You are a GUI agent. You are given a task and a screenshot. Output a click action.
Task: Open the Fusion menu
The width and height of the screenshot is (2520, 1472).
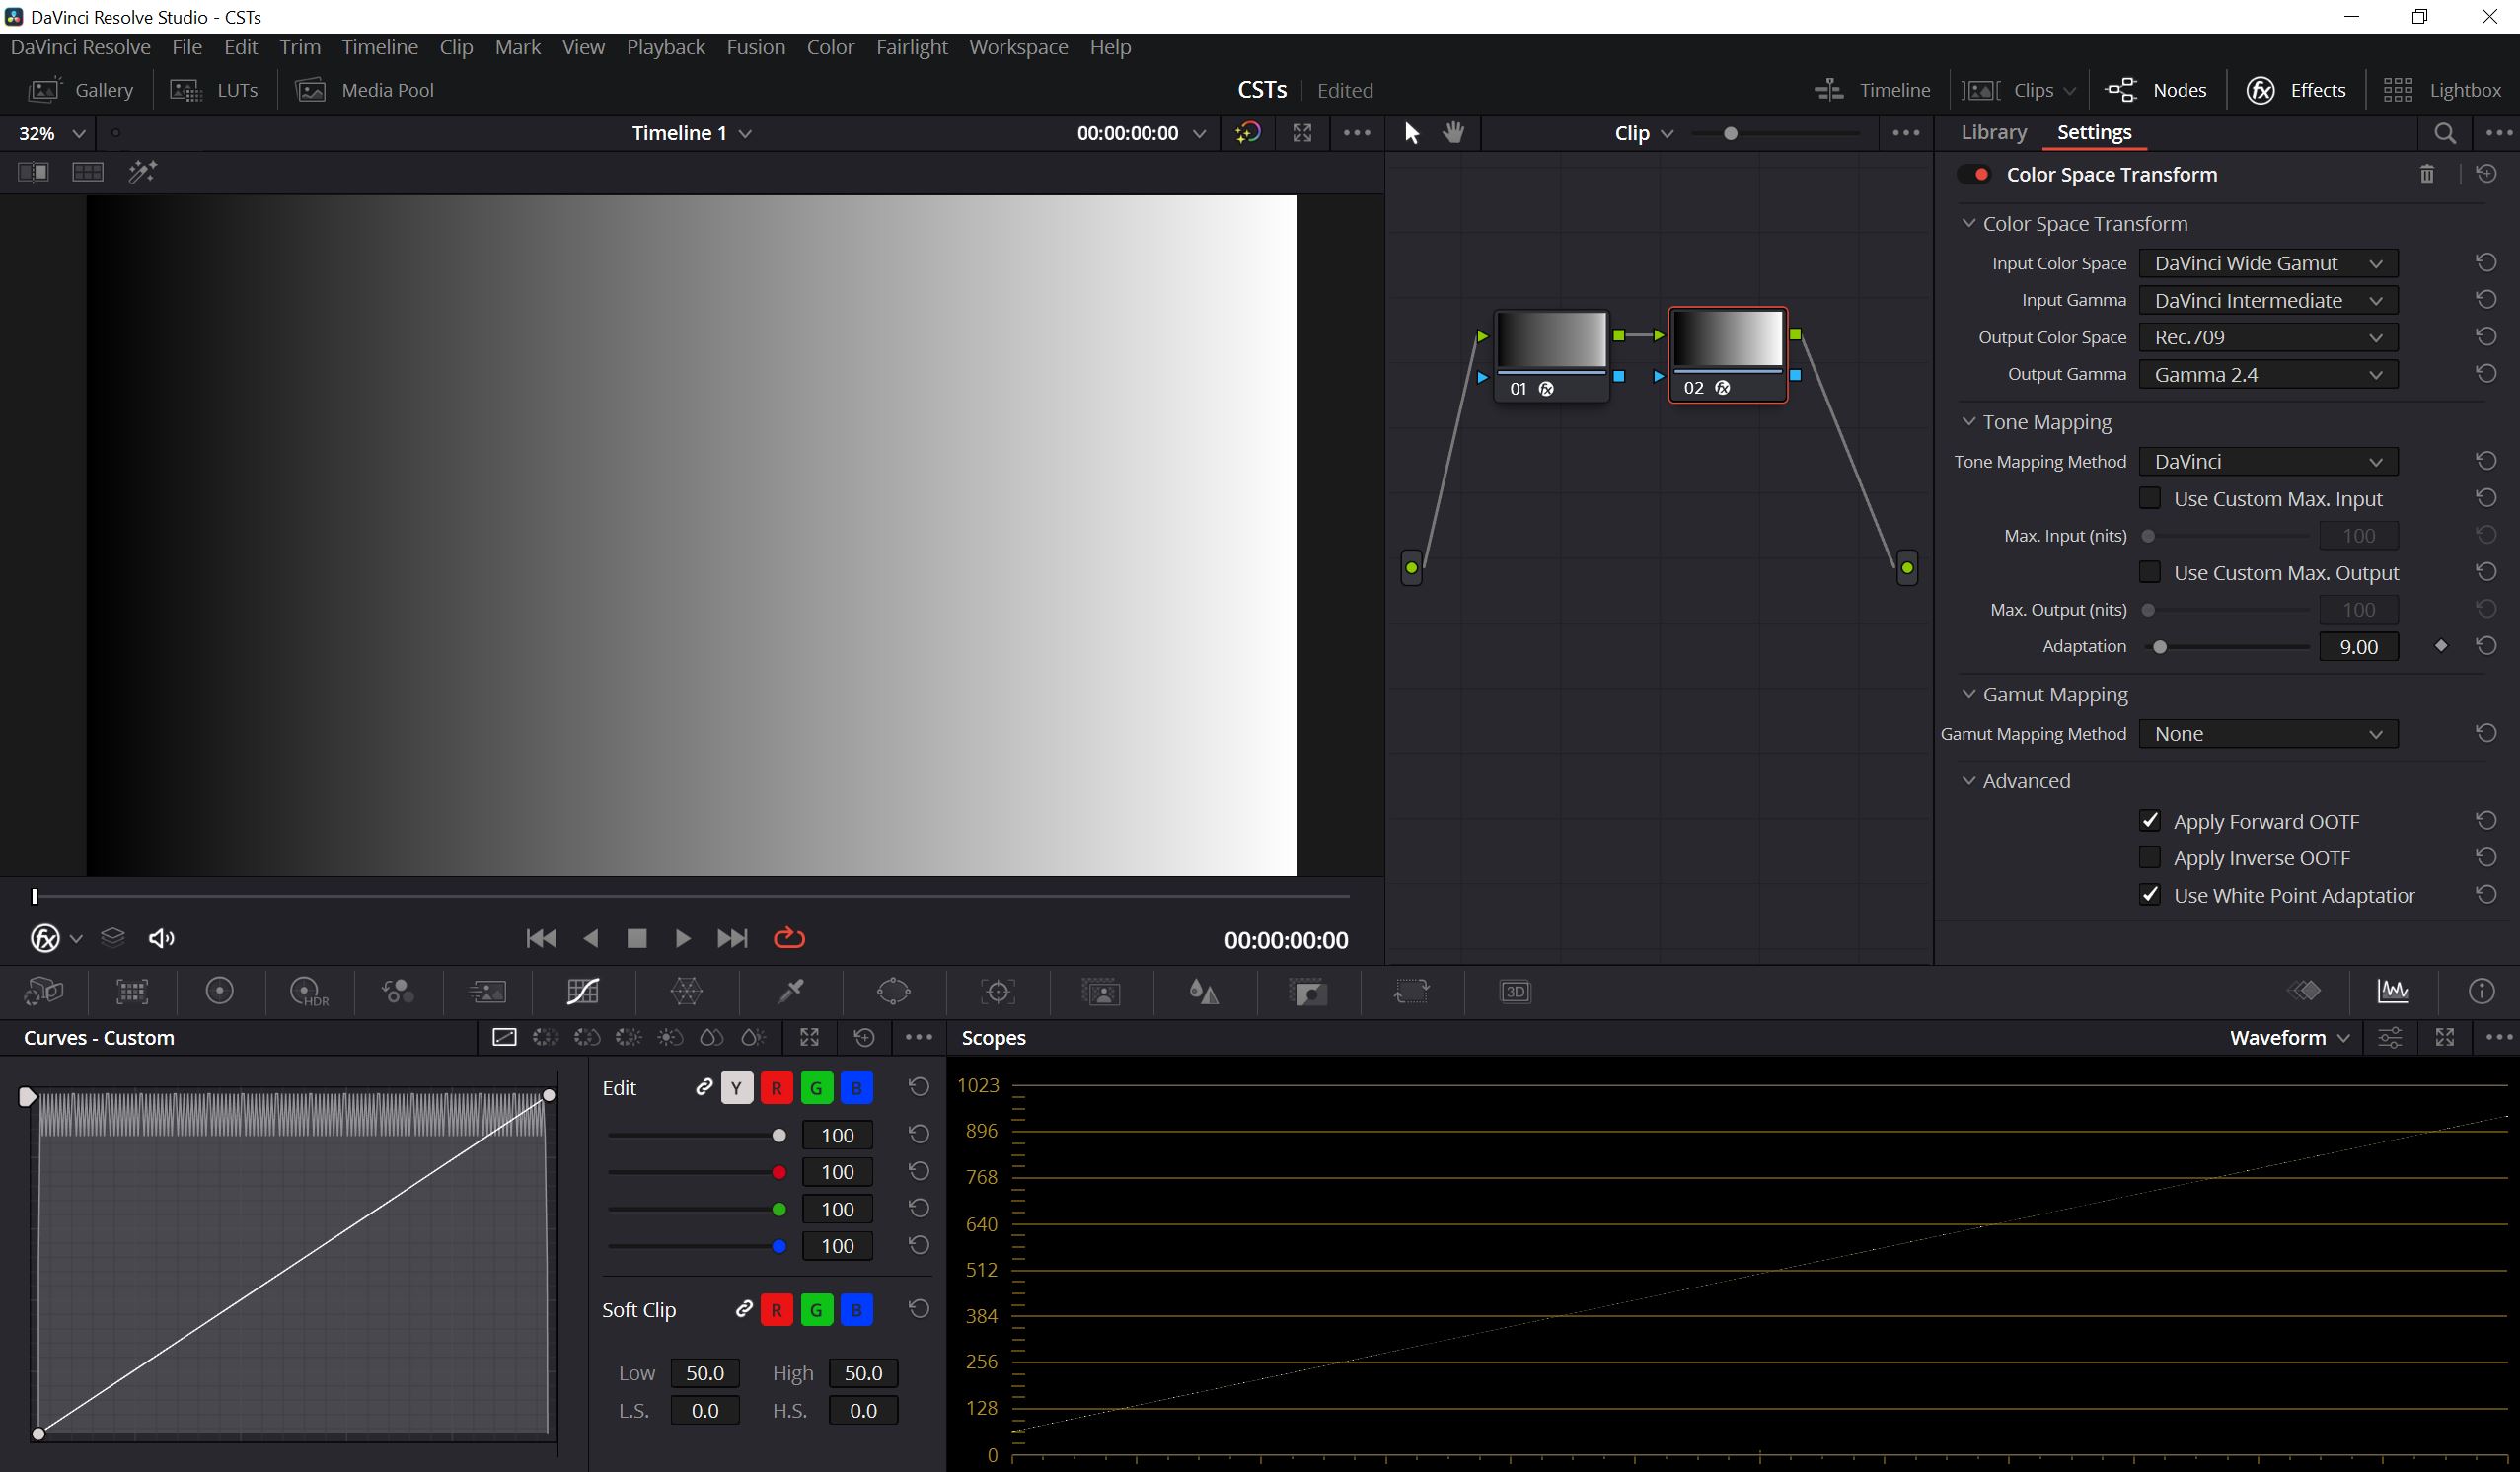755,47
